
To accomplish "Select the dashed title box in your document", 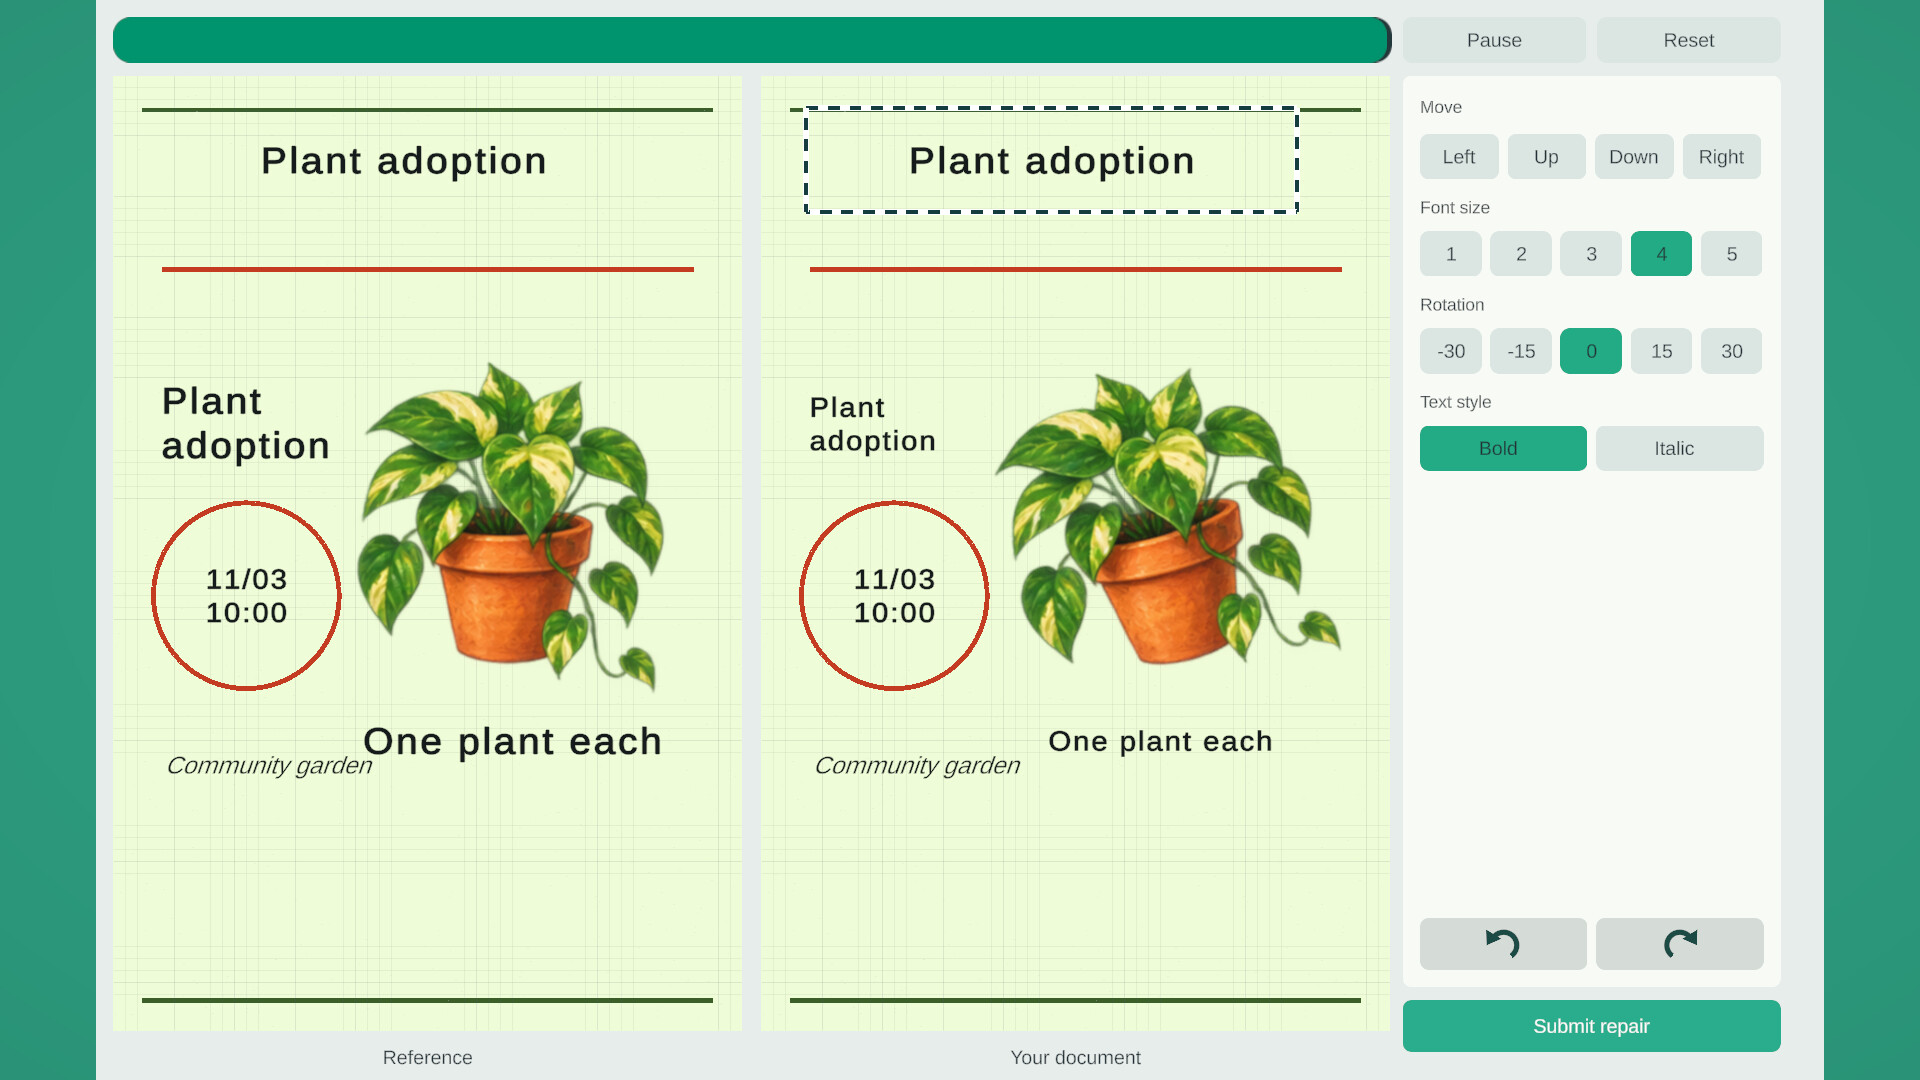I will (1051, 160).
